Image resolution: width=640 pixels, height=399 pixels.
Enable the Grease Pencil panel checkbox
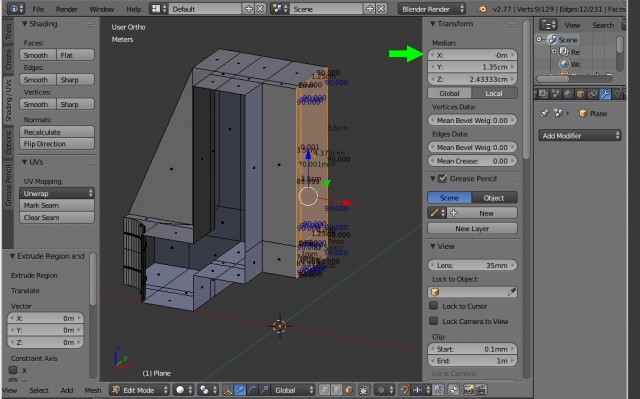click(x=442, y=179)
